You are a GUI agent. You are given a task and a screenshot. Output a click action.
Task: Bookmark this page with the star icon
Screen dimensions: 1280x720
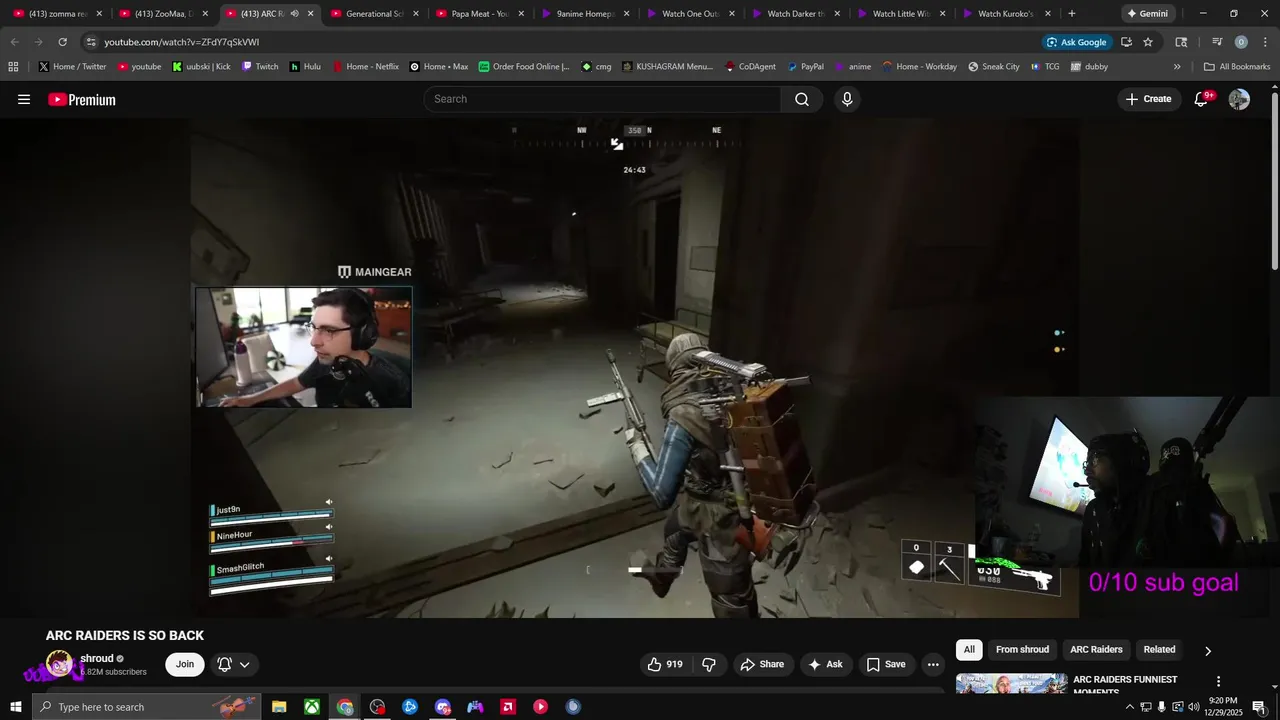click(1148, 42)
